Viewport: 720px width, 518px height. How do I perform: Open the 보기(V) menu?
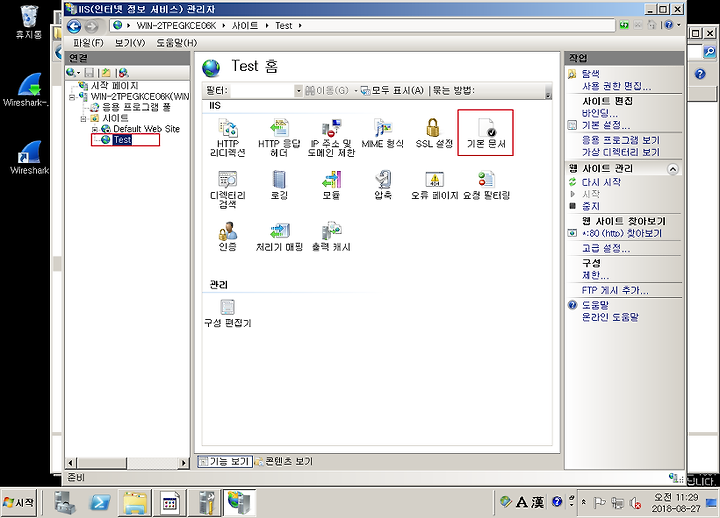(x=129, y=43)
